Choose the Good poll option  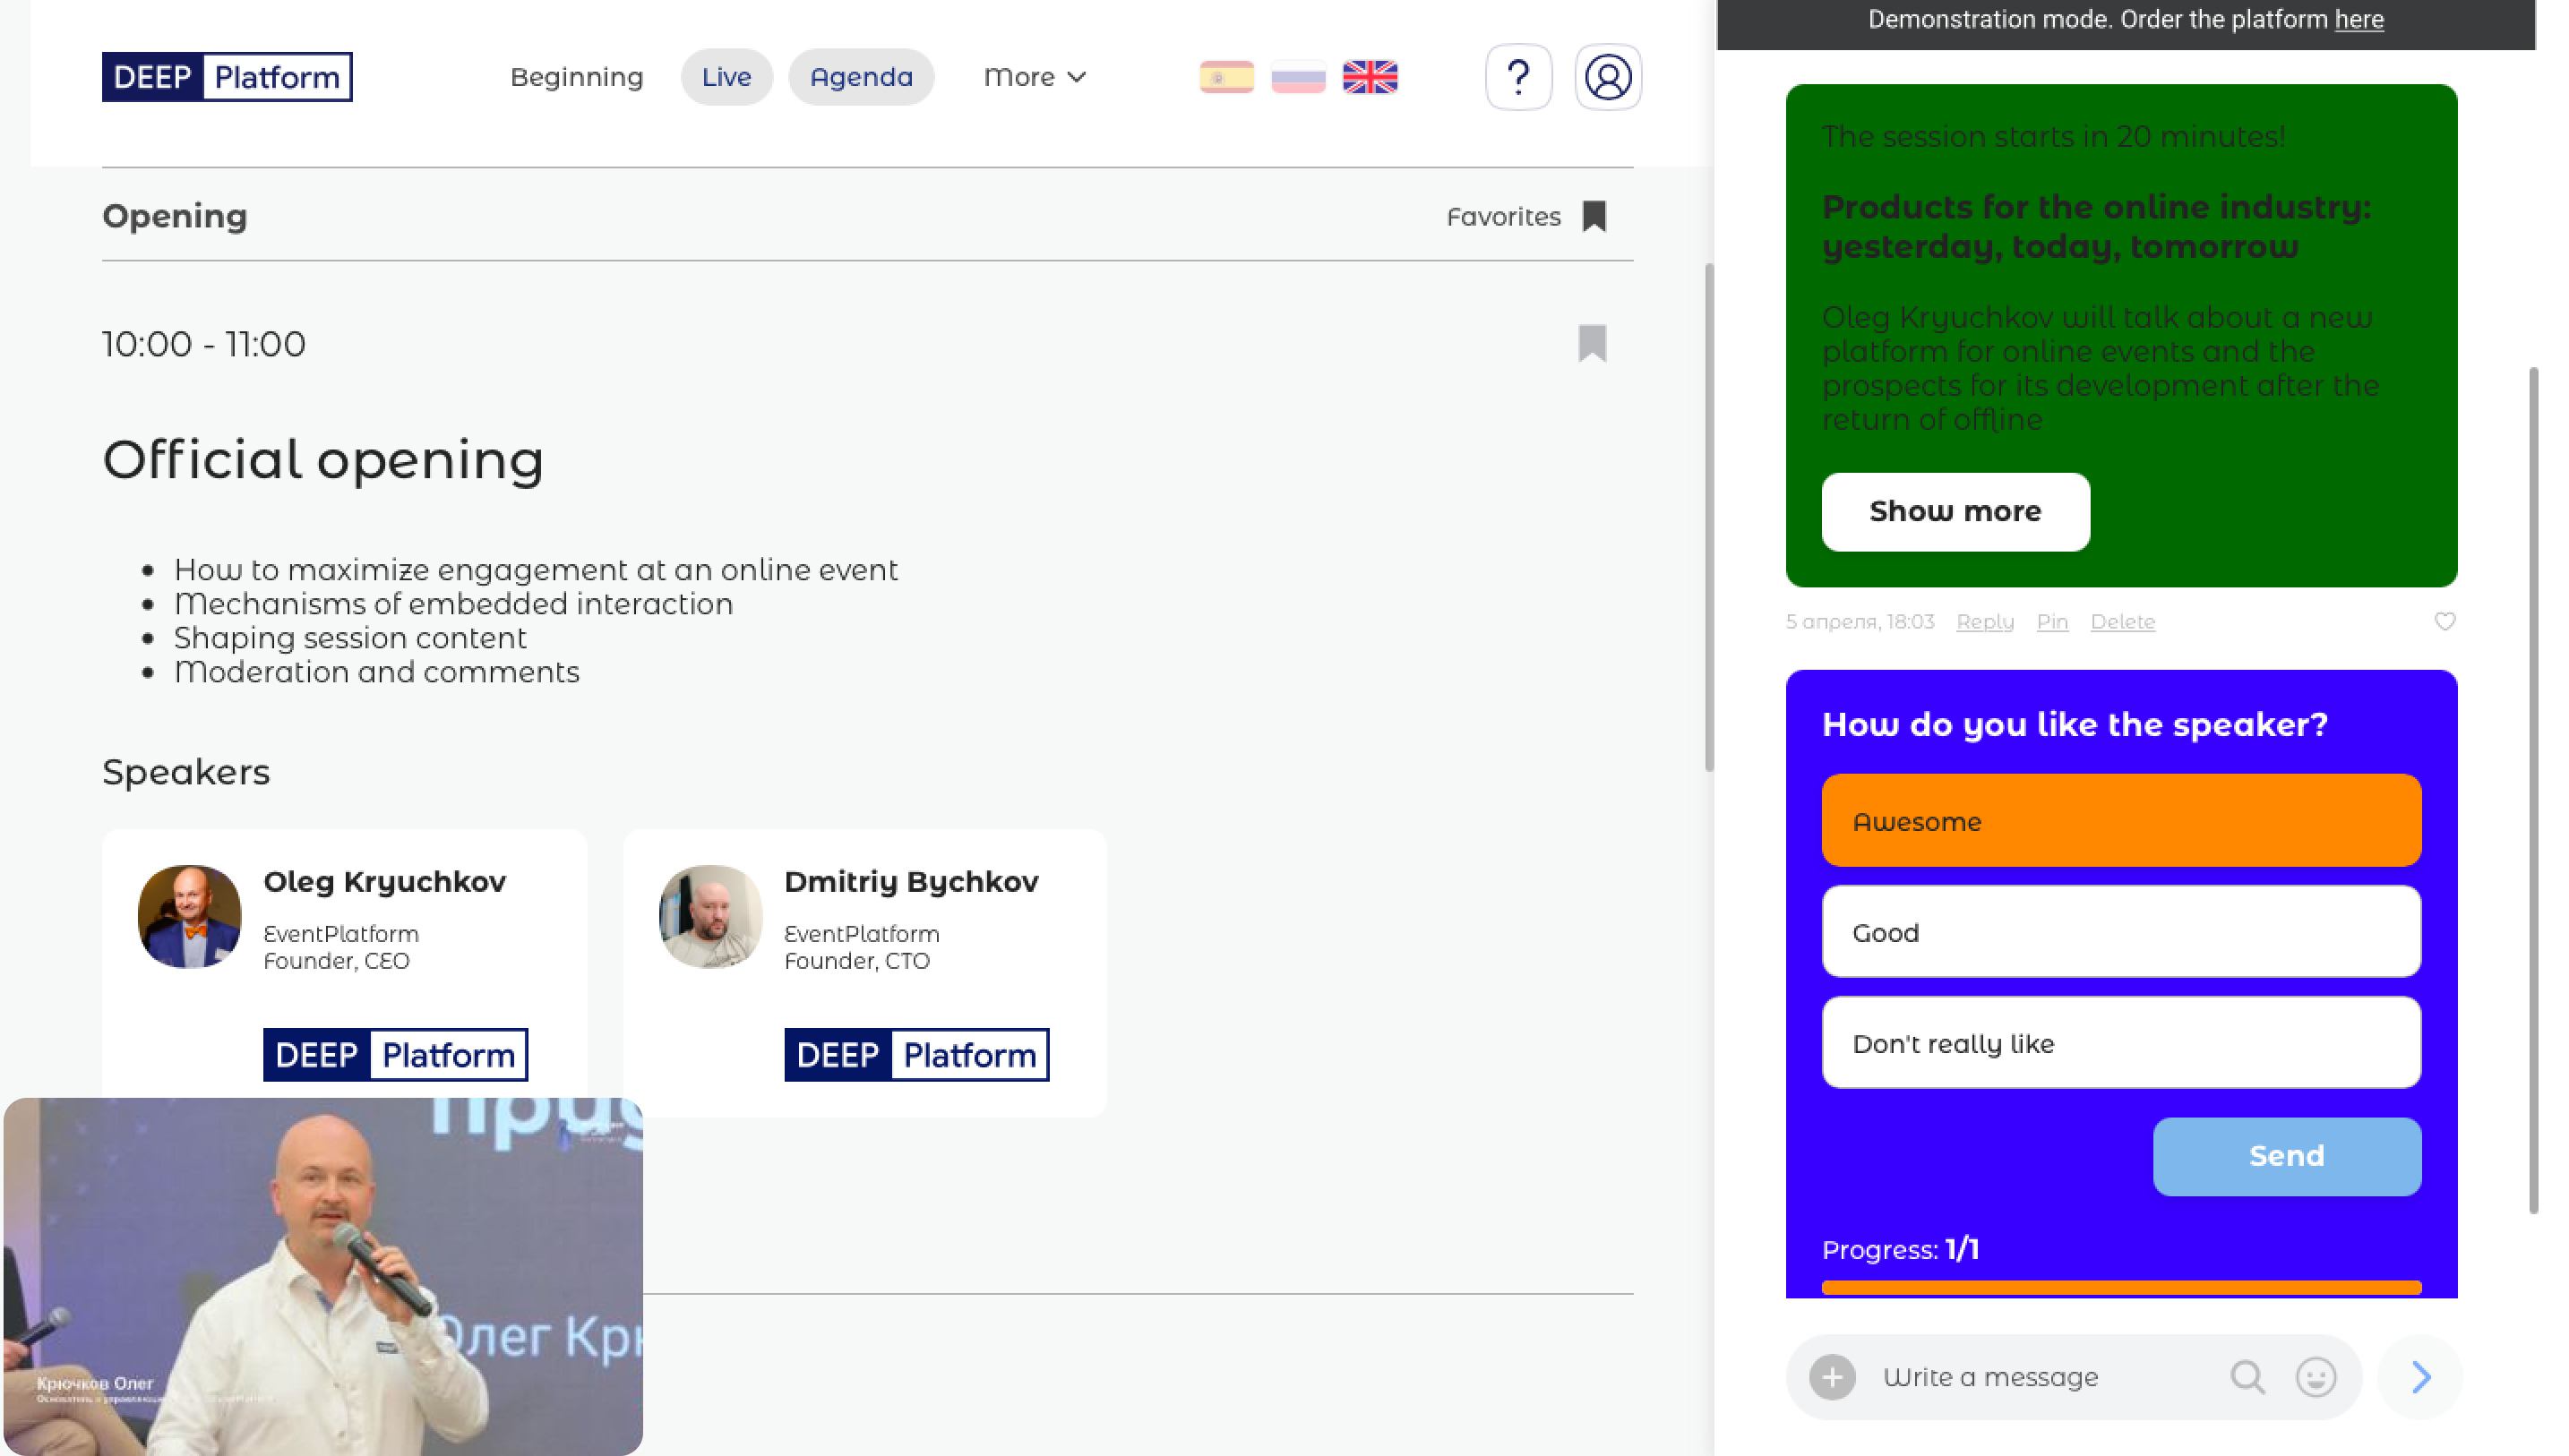(x=2120, y=932)
